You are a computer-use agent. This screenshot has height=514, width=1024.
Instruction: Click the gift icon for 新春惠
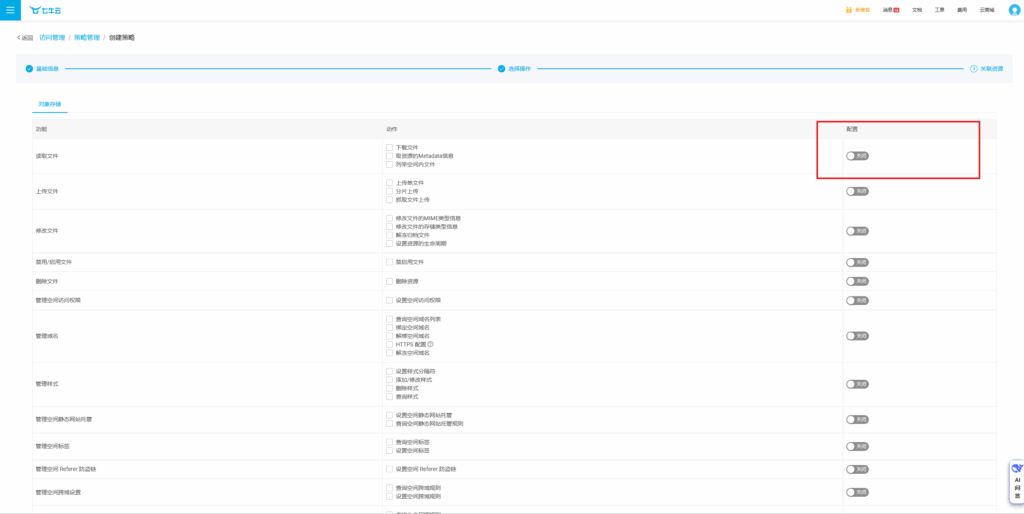[x=848, y=10]
